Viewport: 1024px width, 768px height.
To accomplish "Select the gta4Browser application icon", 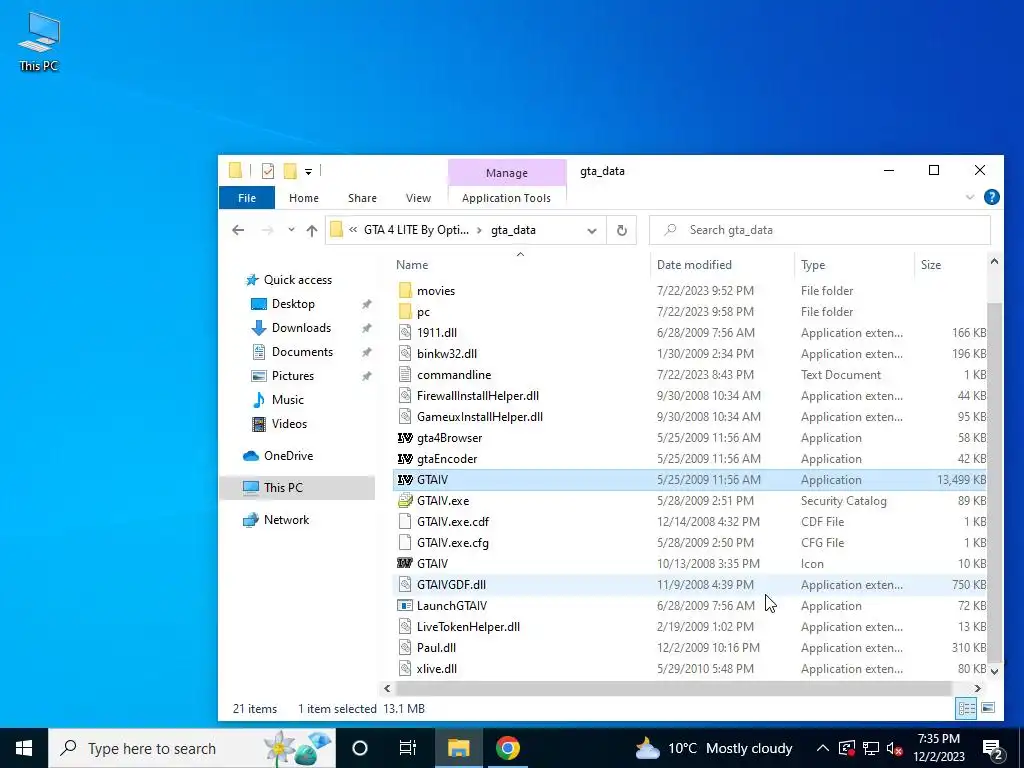I will pos(405,438).
